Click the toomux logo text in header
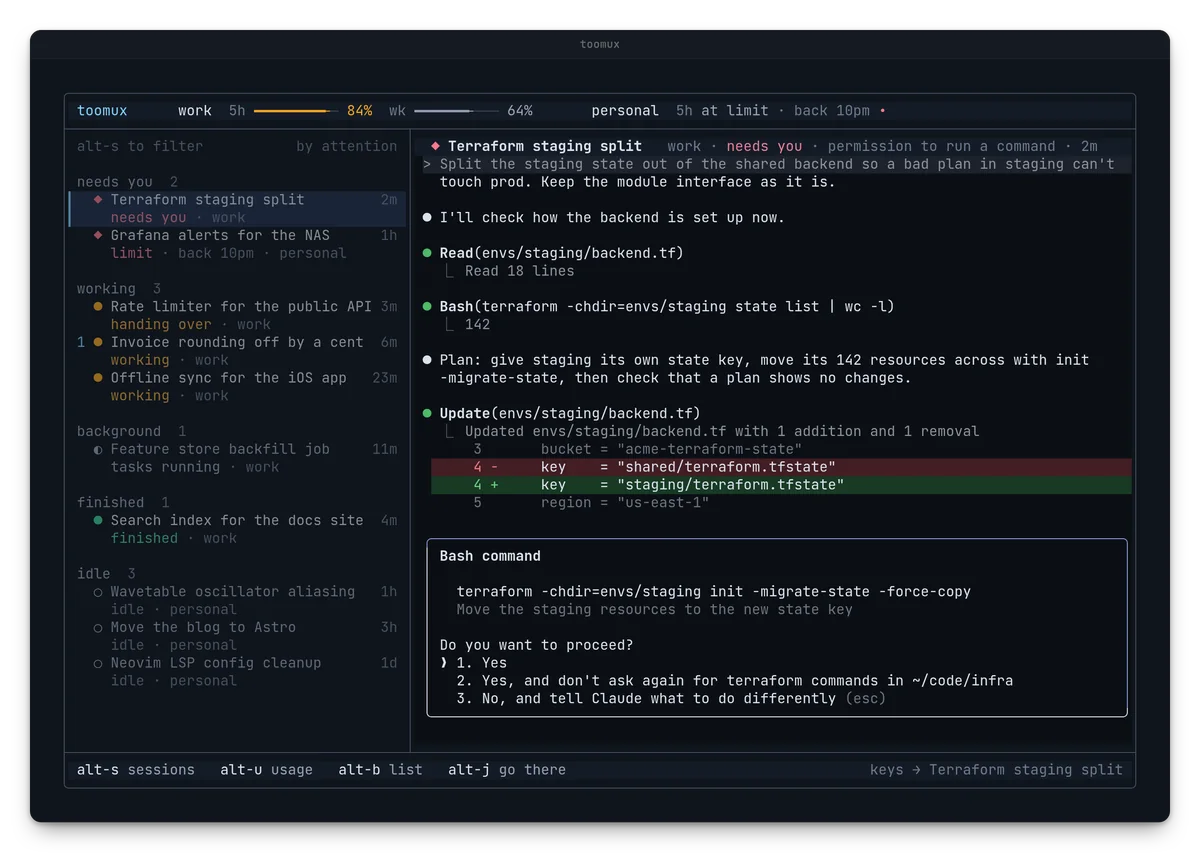The width and height of the screenshot is (1200, 857). tap(102, 111)
